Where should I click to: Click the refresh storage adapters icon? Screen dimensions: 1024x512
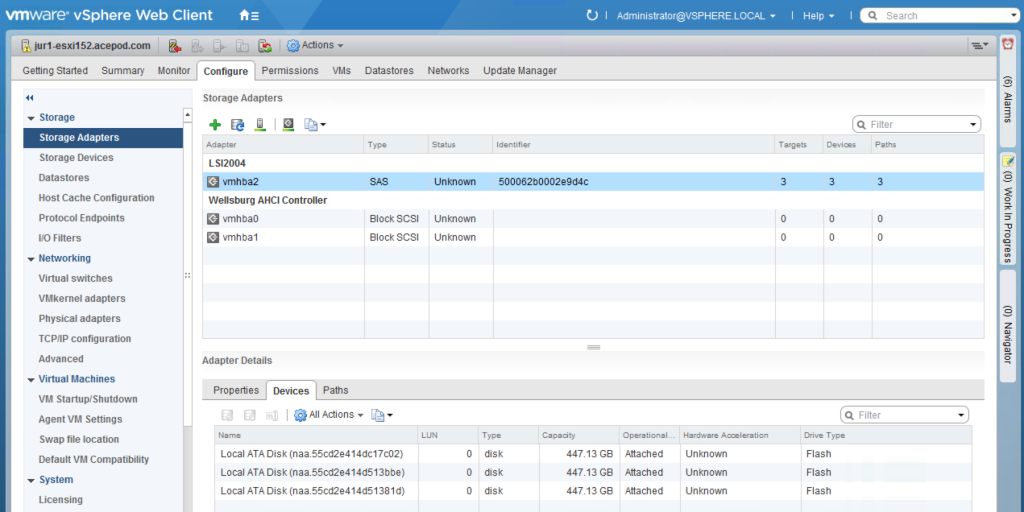coord(238,124)
